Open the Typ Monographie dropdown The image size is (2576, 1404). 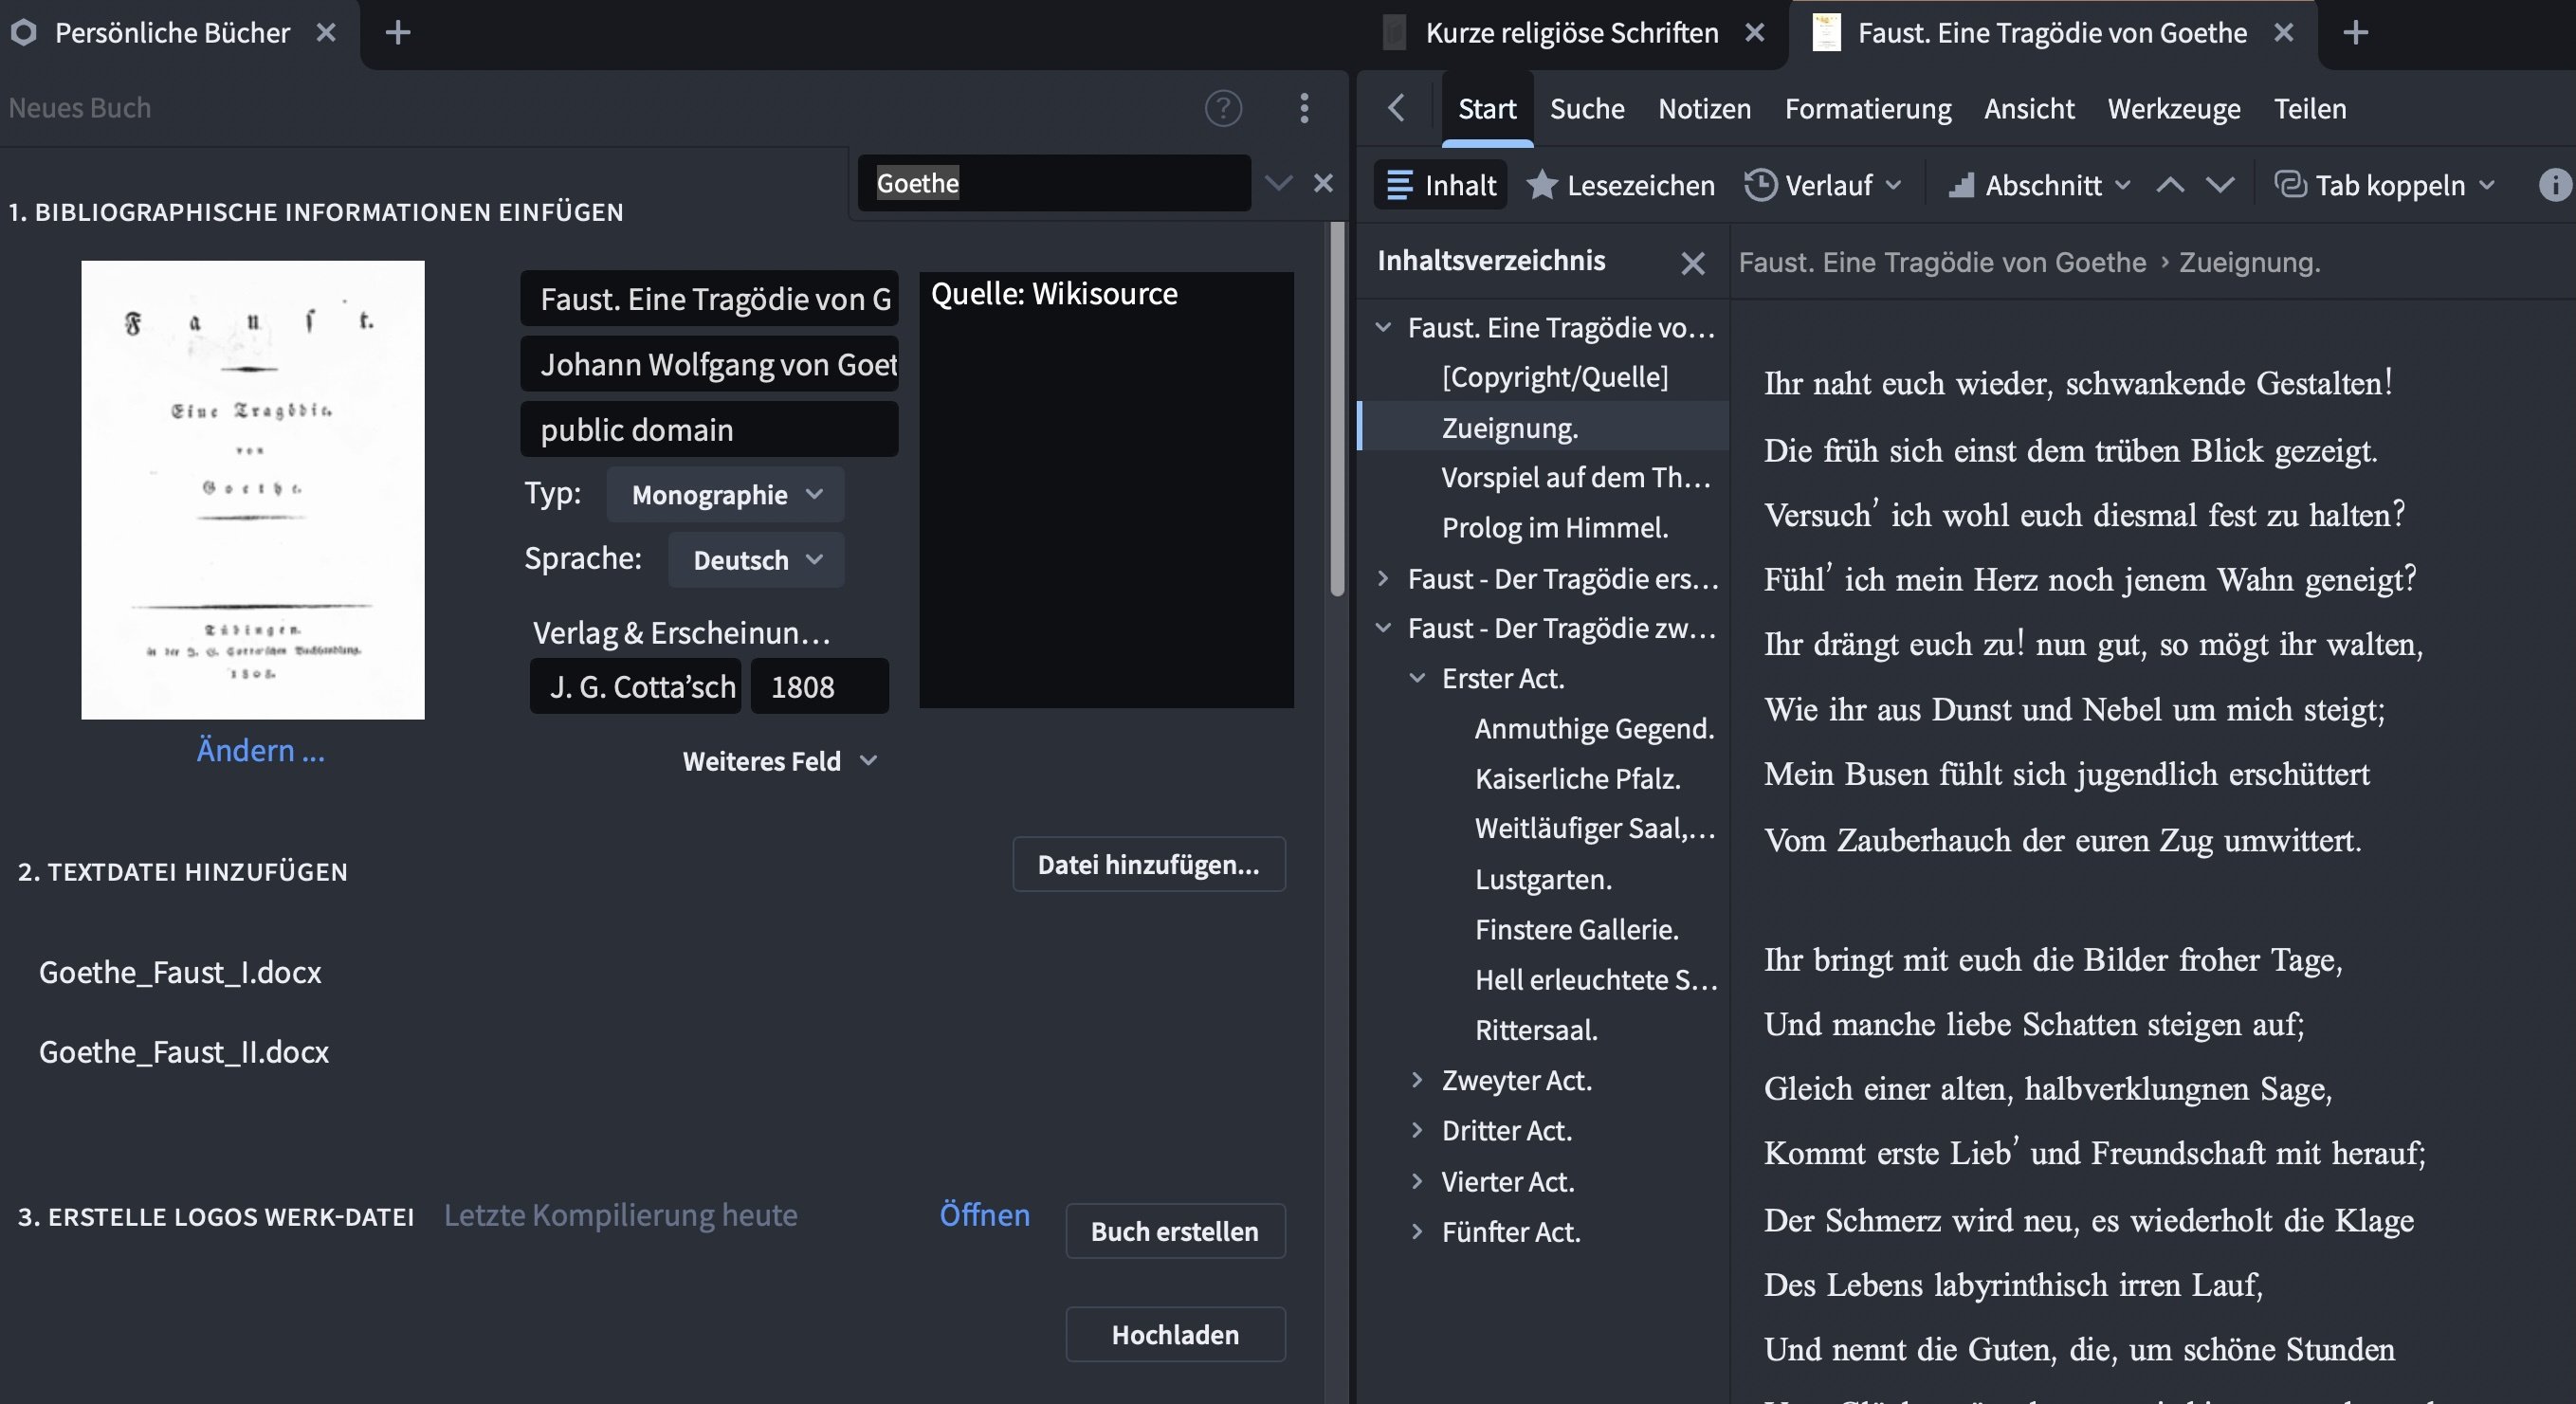[x=726, y=494]
